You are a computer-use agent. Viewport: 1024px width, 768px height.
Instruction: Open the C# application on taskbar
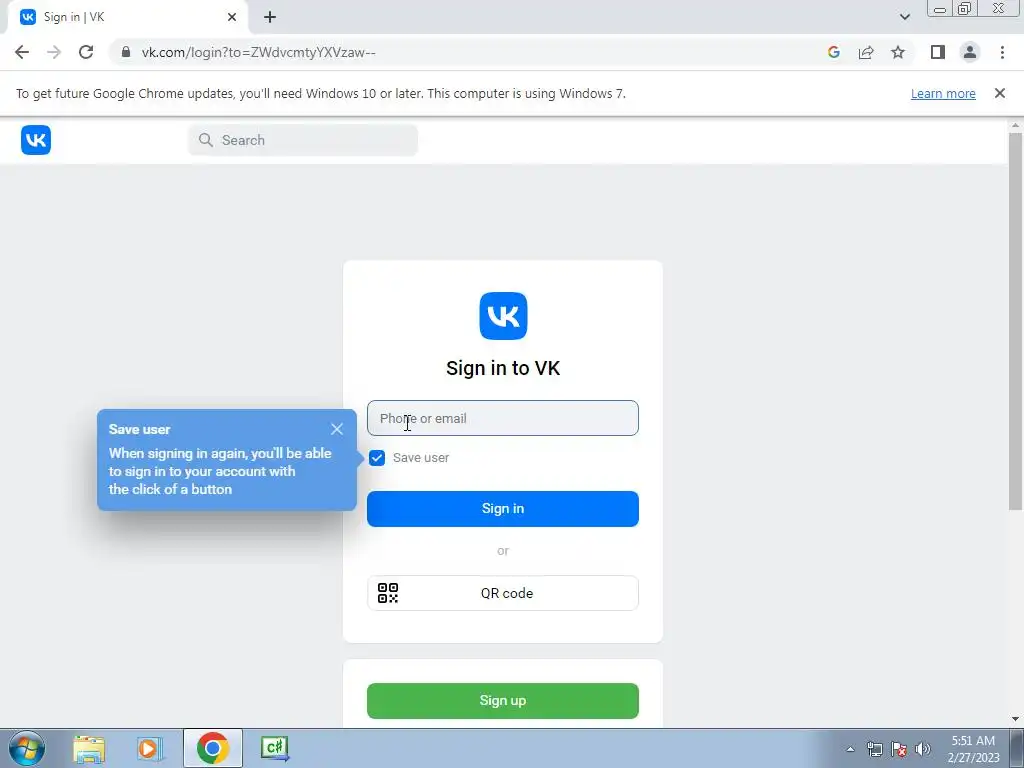coord(274,748)
